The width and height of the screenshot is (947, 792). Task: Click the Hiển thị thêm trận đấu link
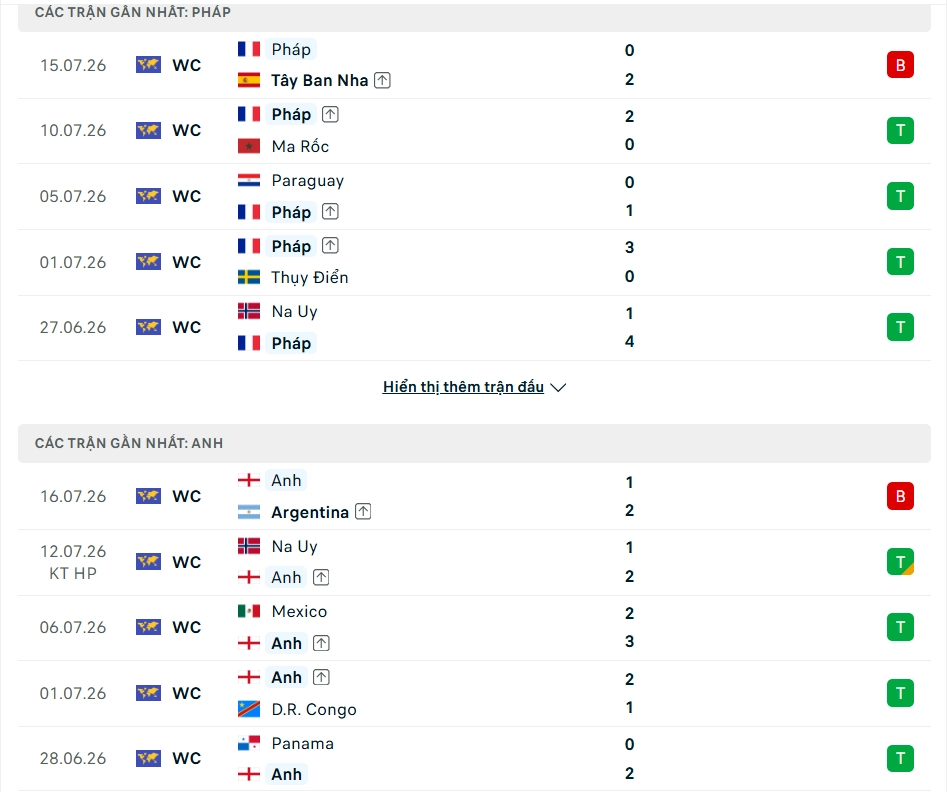tap(463, 387)
